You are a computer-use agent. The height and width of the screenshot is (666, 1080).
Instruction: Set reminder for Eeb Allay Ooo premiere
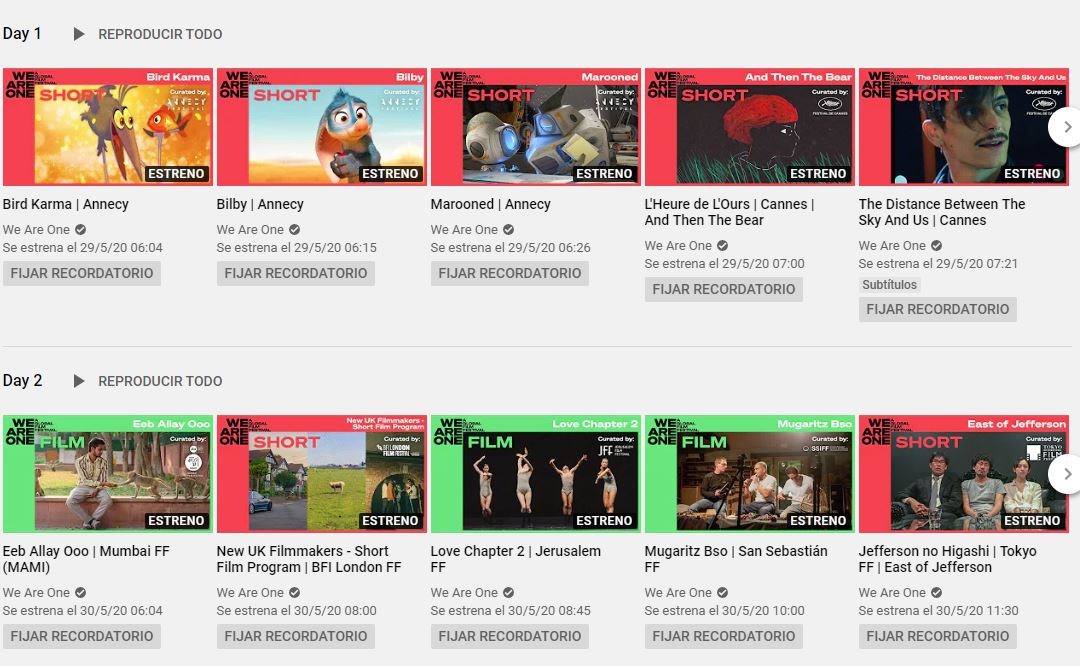coord(82,636)
